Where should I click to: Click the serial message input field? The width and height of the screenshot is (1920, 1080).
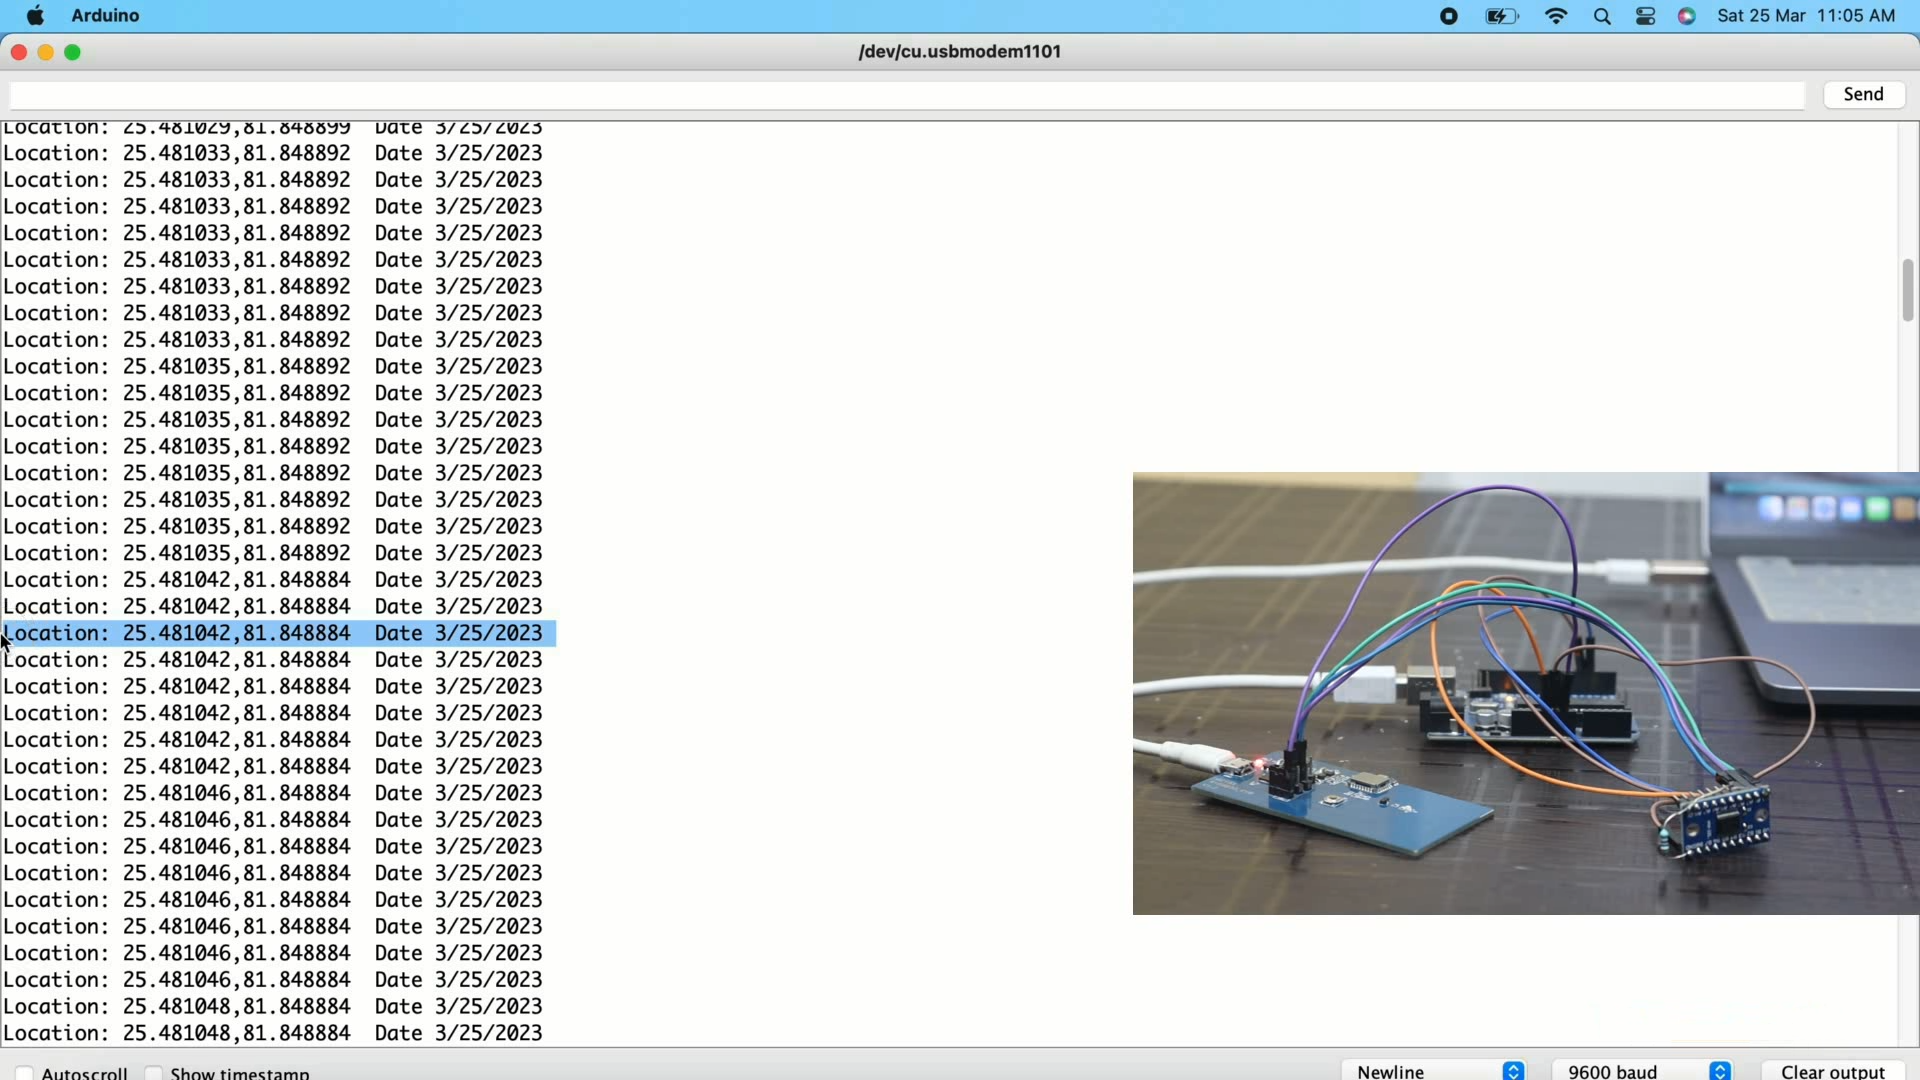click(x=907, y=96)
